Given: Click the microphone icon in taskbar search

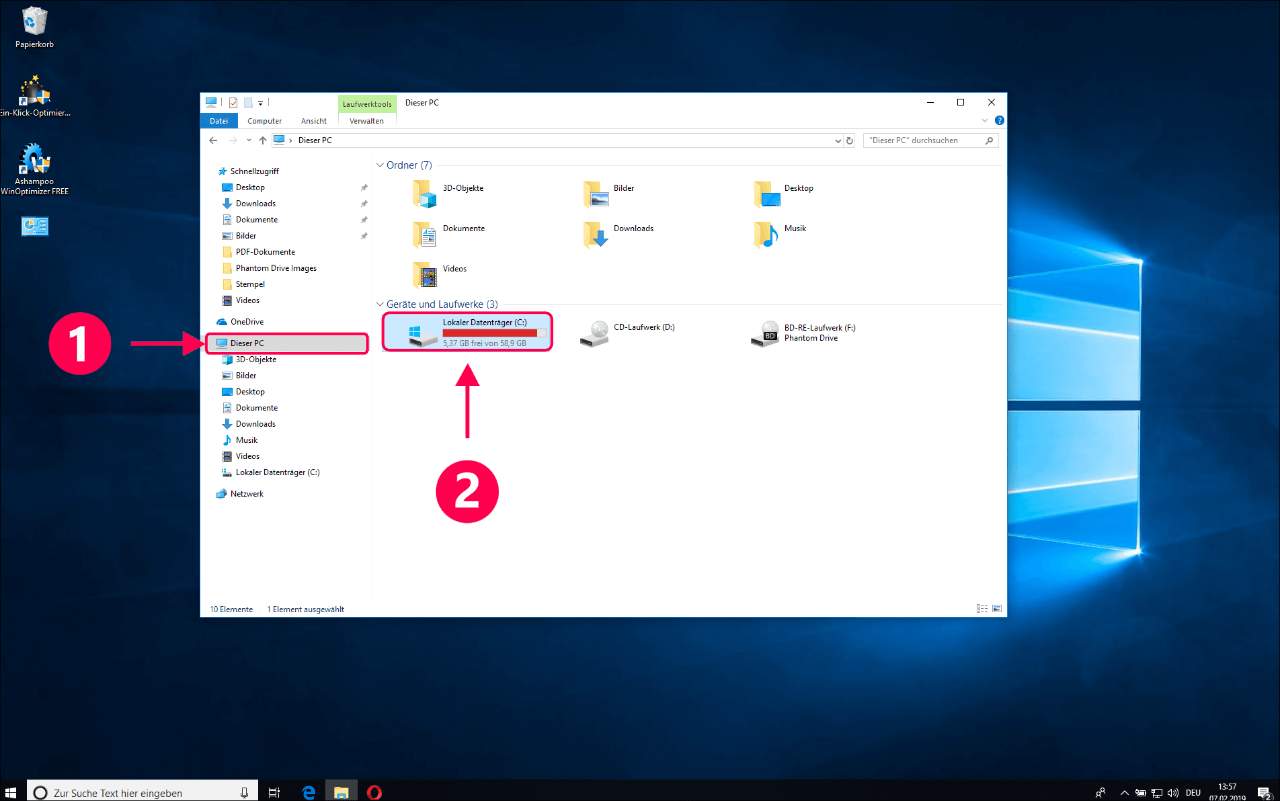Looking at the screenshot, I should click(245, 792).
